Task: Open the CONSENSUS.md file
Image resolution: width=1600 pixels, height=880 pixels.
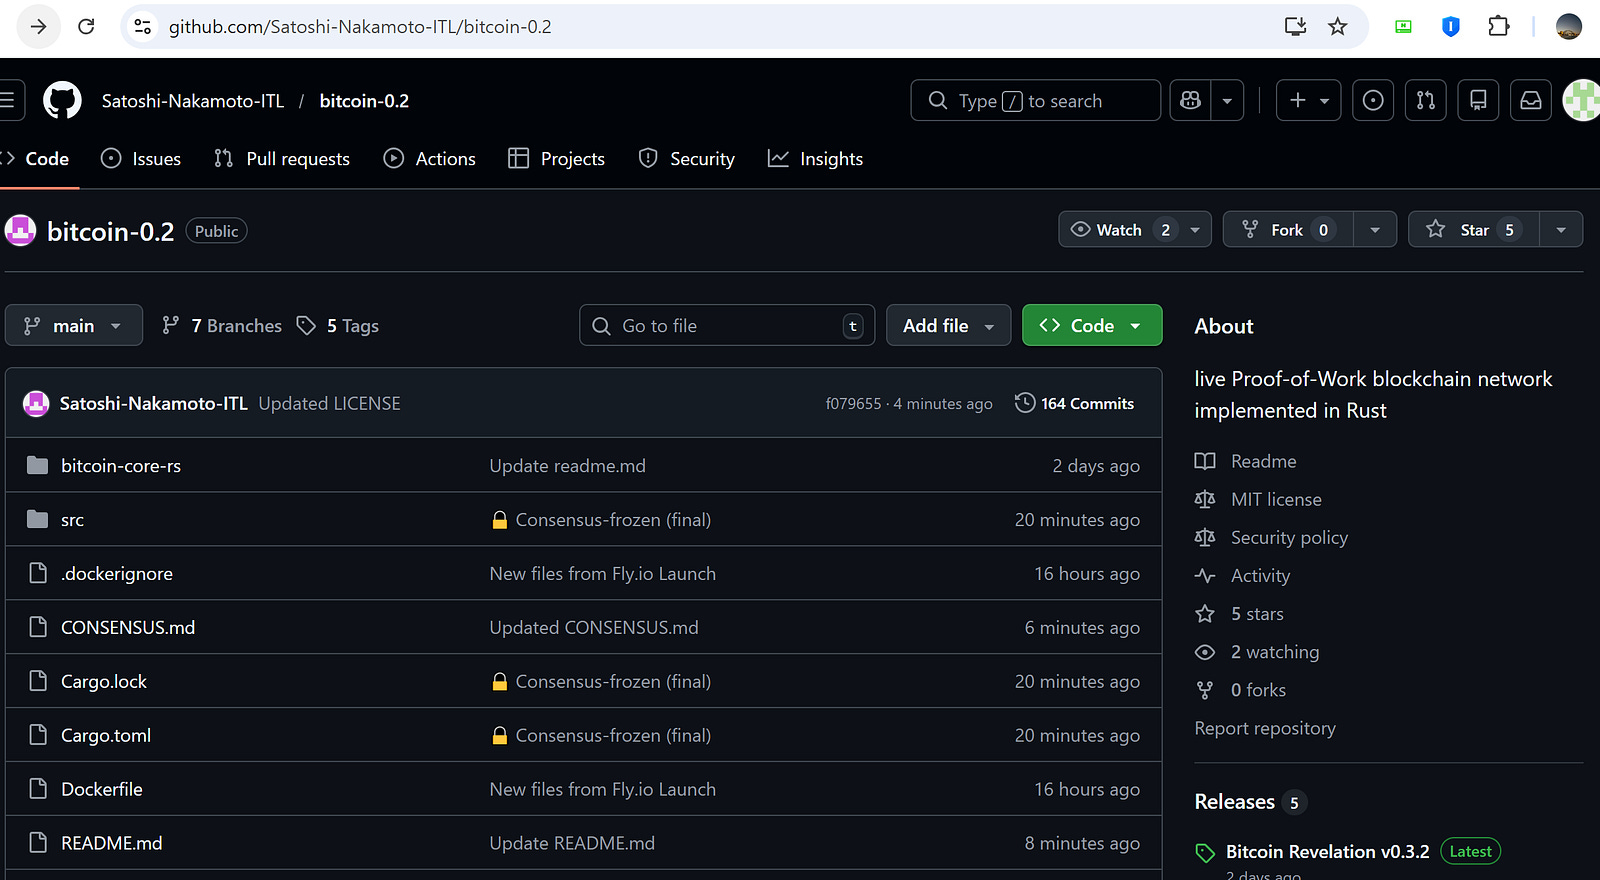Action: pyautogui.click(x=128, y=628)
